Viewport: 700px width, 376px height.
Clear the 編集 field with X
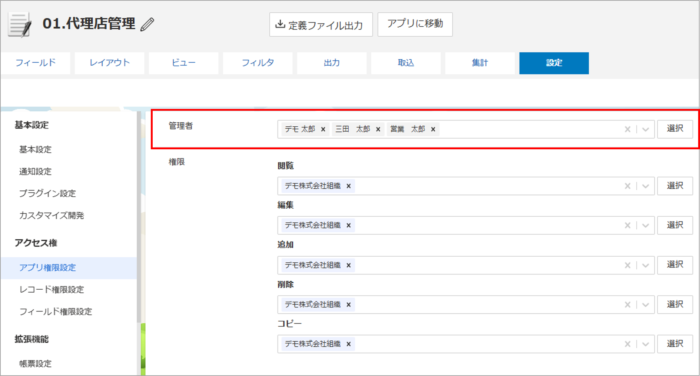[627, 226]
